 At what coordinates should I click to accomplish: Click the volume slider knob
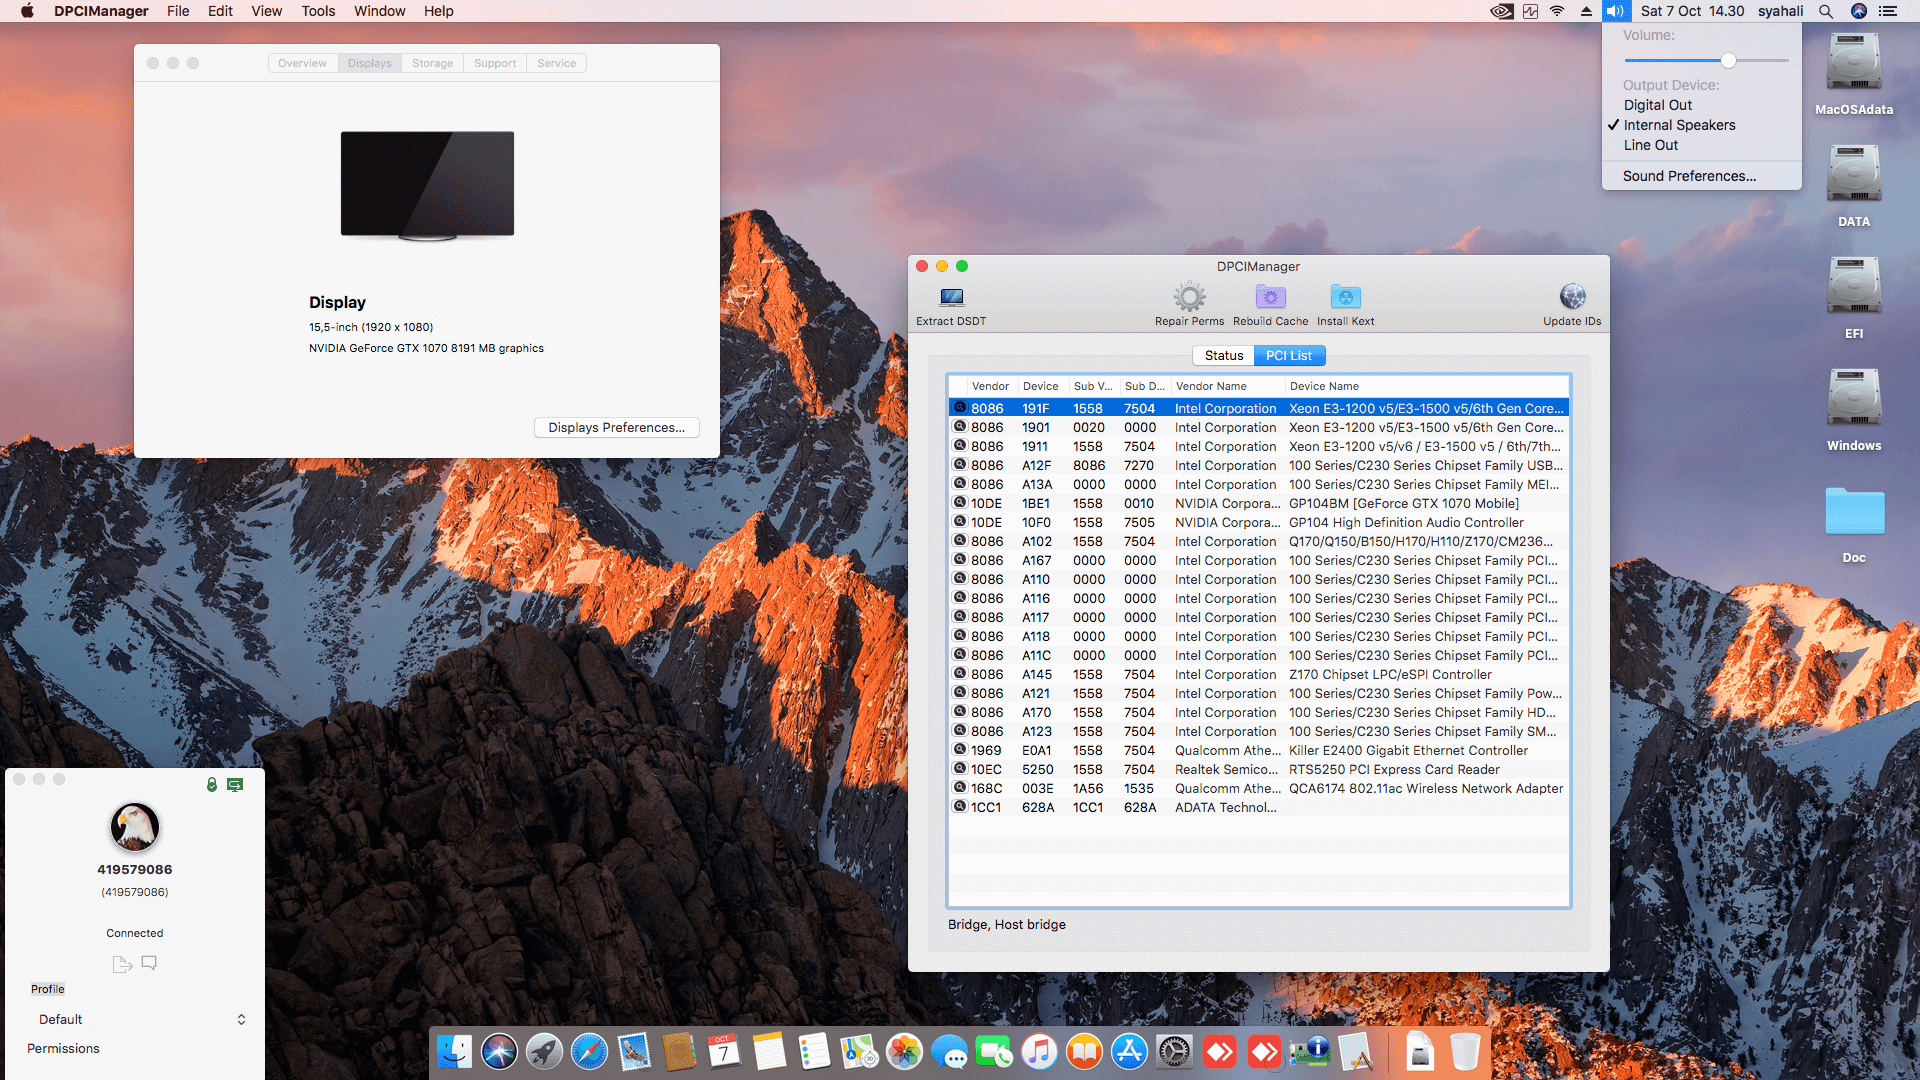click(x=1728, y=60)
